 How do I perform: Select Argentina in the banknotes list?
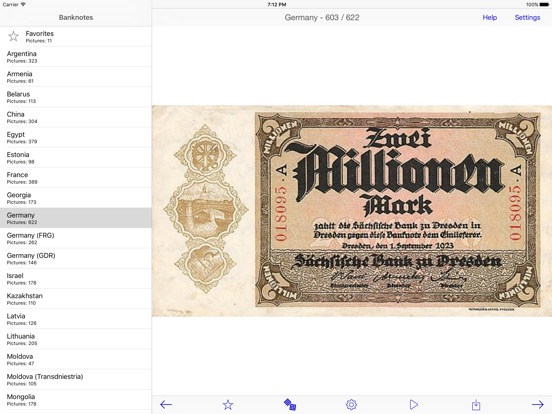76,57
